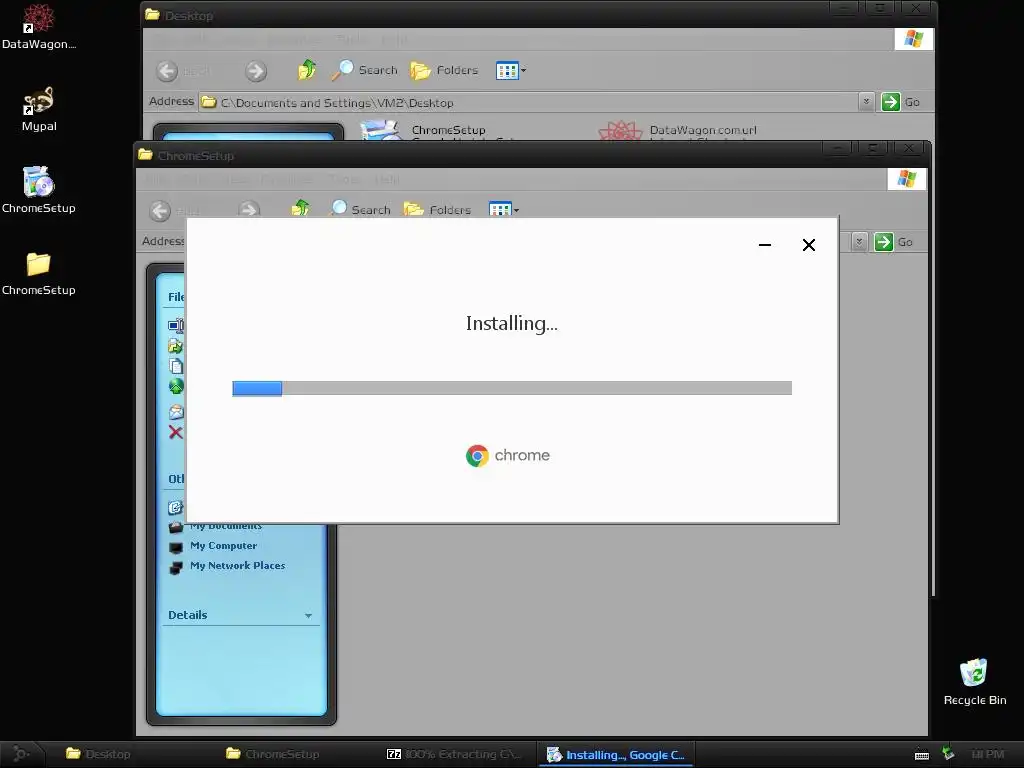Click the Installing... status text
Image resolution: width=1024 pixels, height=768 pixels.
[512, 323]
